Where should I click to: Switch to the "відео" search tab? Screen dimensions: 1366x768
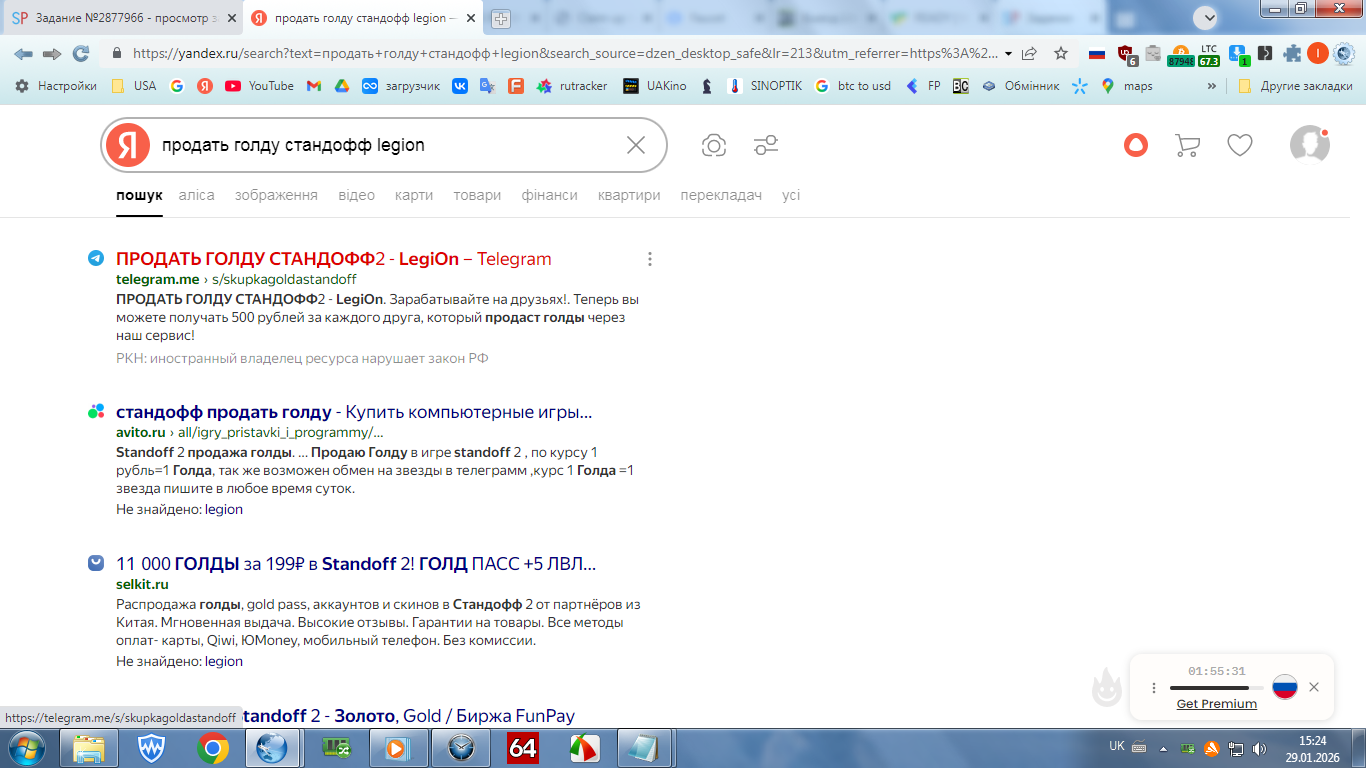tap(357, 195)
